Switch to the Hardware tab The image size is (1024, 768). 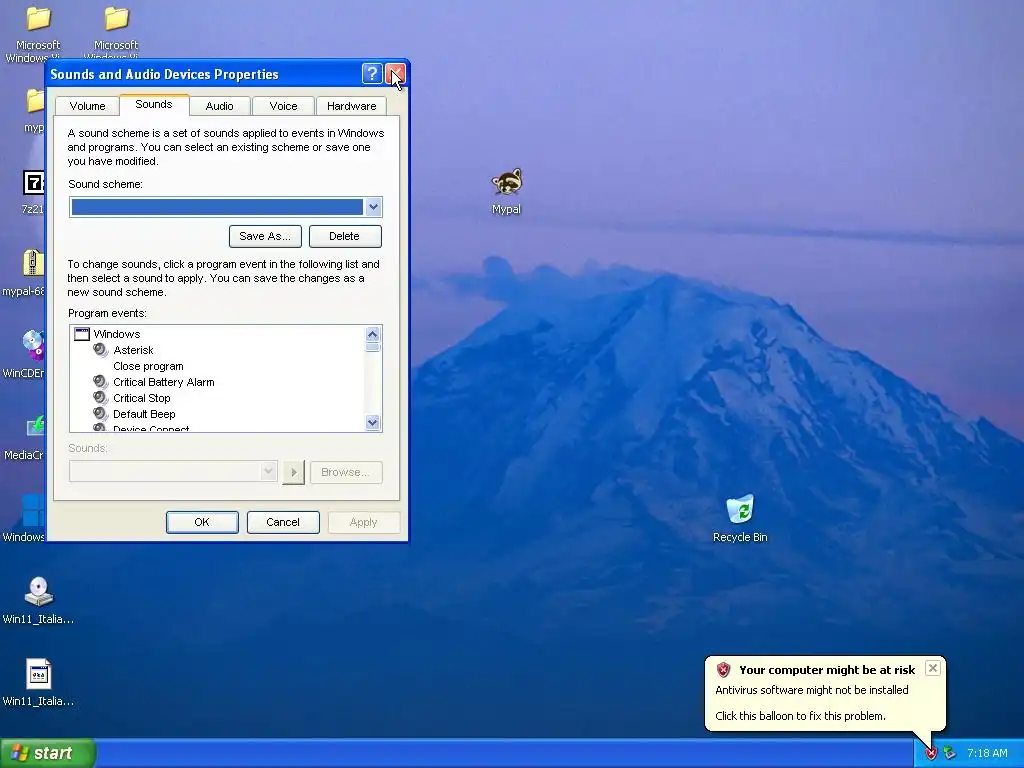click(x=351, y=106)
